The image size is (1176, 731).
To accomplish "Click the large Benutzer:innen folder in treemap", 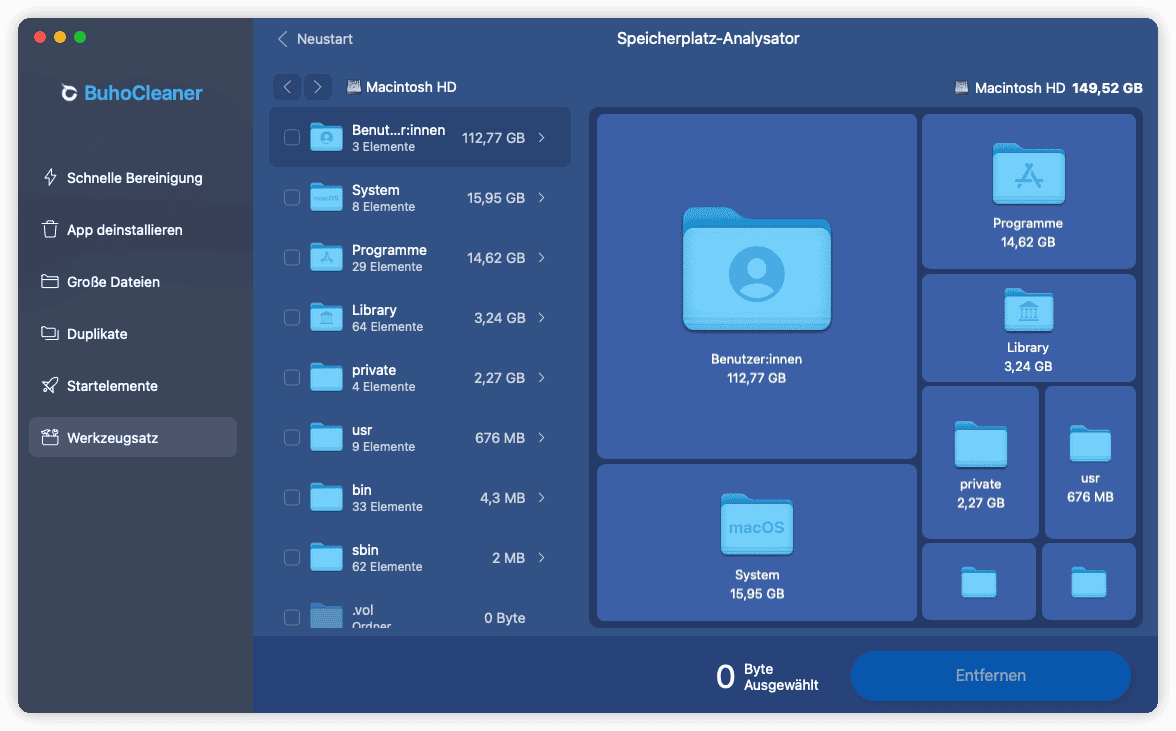I will click(x=757, y=269).
